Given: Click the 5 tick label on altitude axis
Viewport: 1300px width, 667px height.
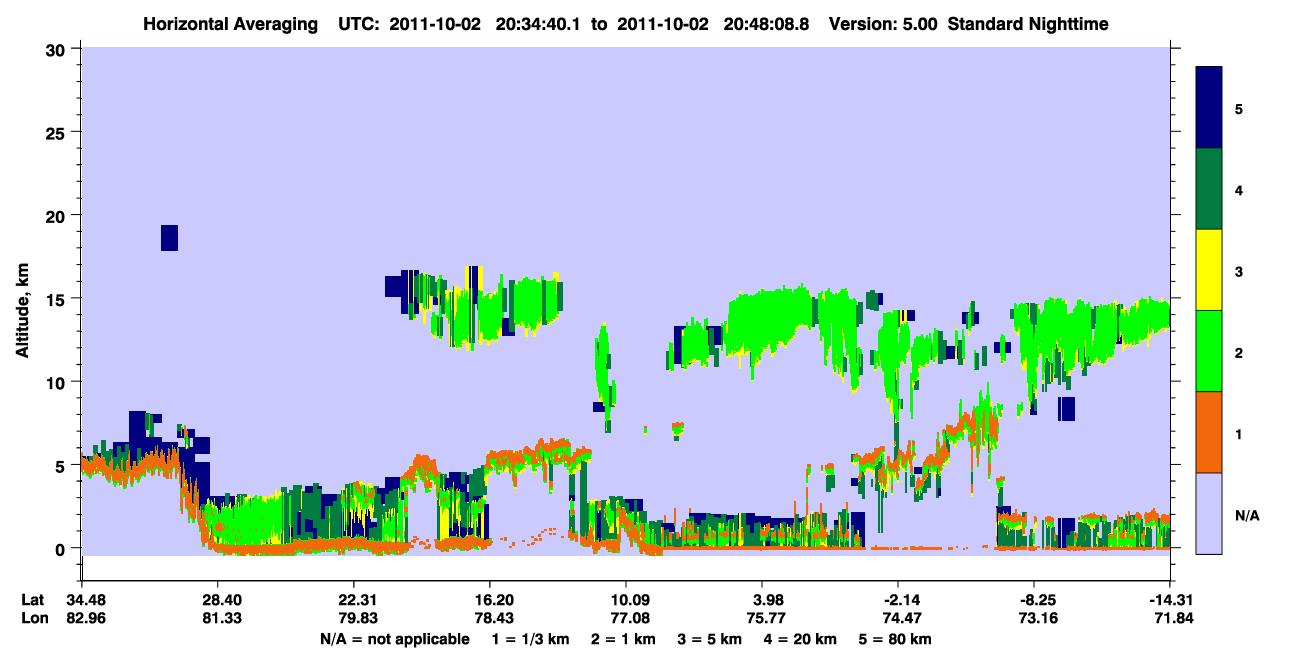Looking at the screenshot, I should point(61,465).
